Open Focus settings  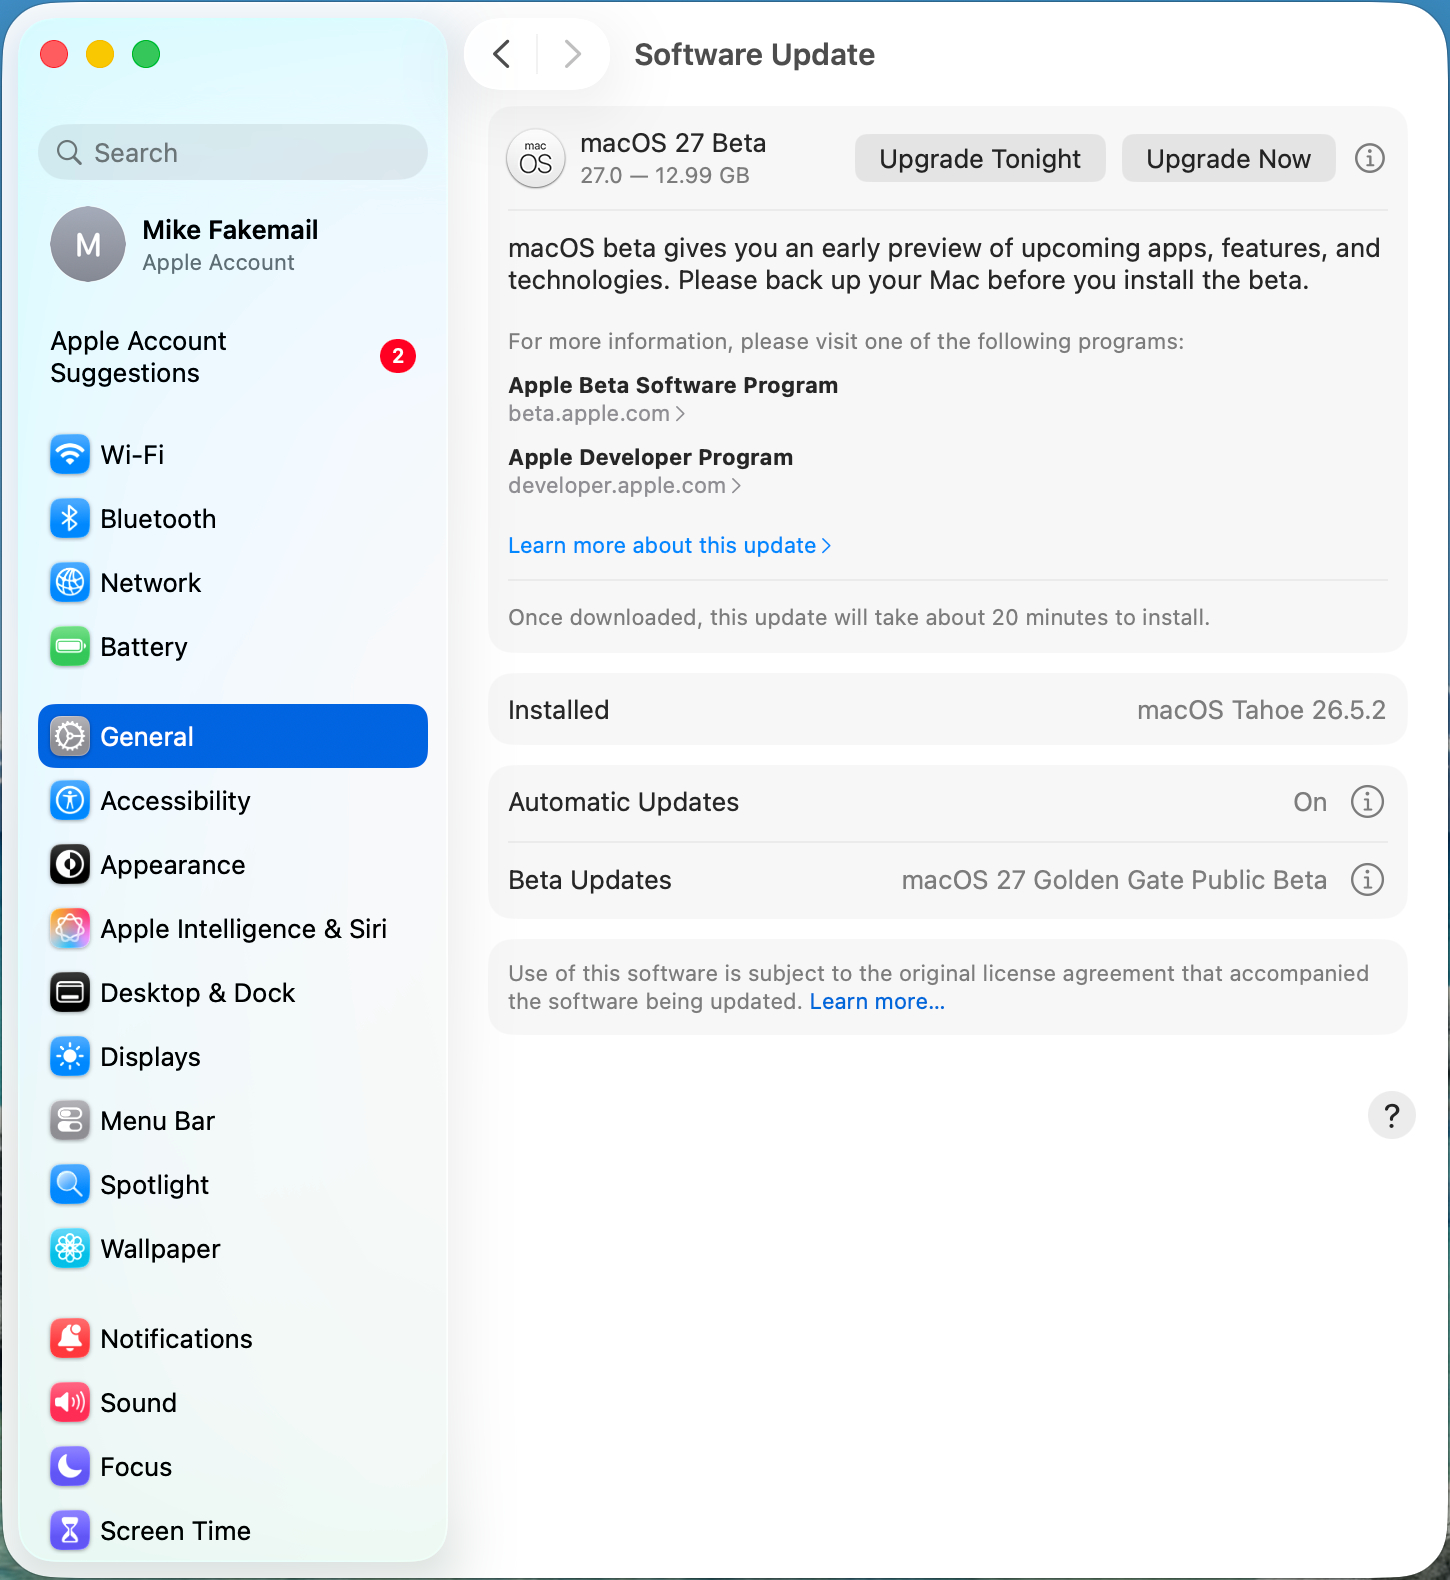point(232,1467)
